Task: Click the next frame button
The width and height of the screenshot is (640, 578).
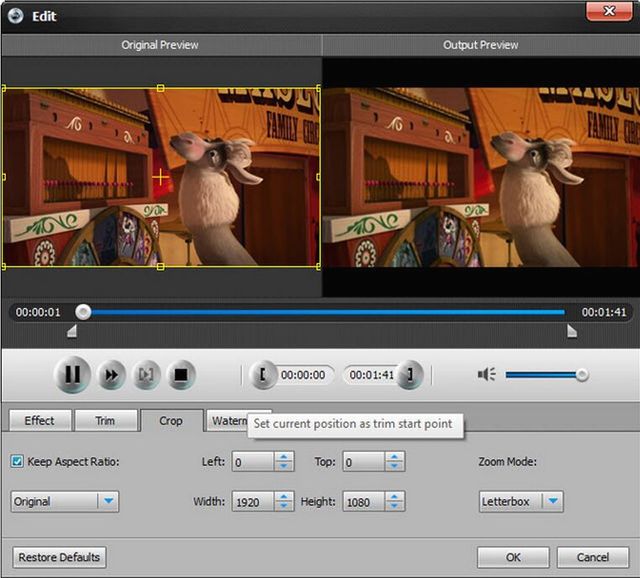Action: [x=146, y=374]
